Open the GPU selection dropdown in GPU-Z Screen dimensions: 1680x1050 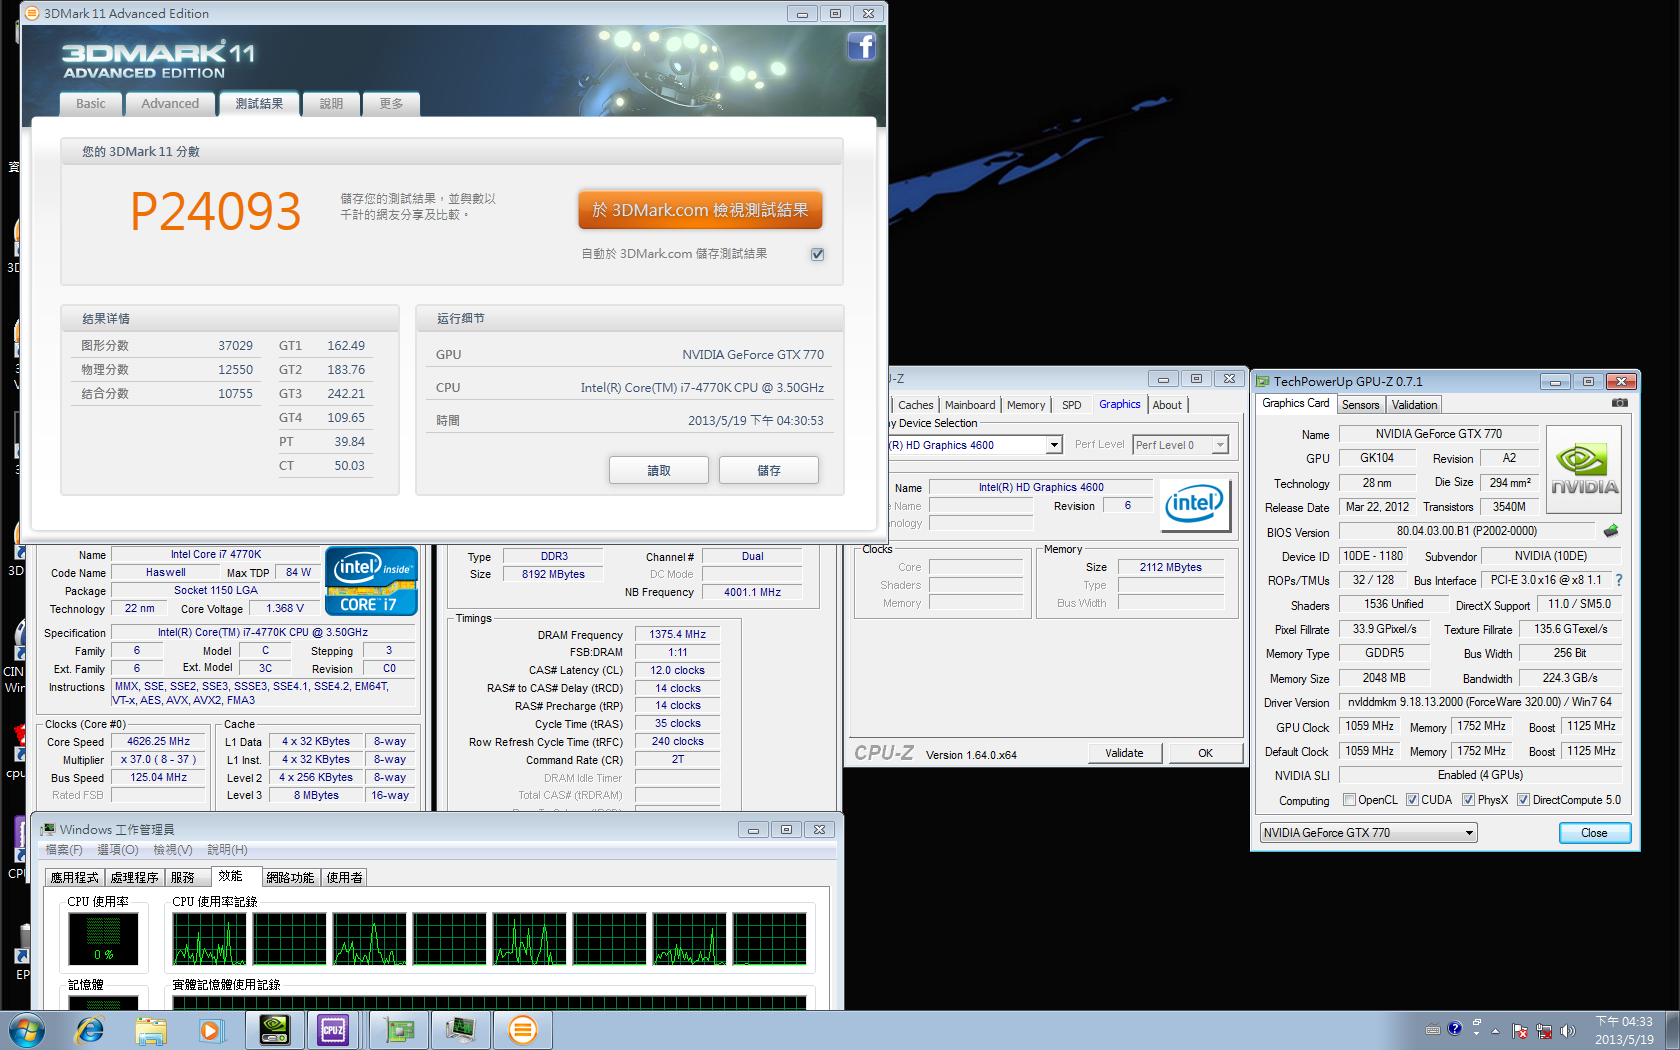coord(1368,832)
